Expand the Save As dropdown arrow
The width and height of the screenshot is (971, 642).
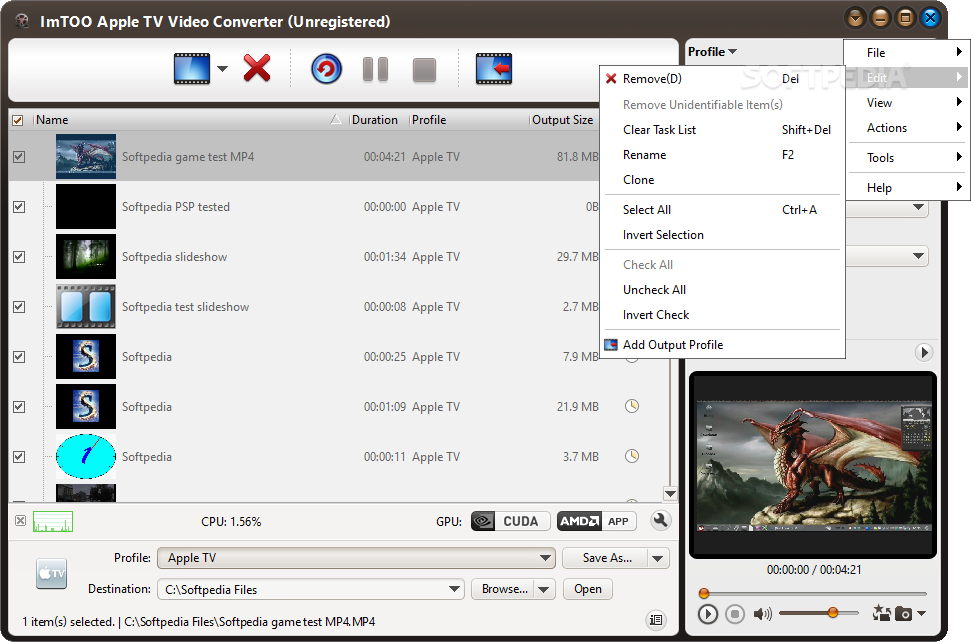(658, 558)
